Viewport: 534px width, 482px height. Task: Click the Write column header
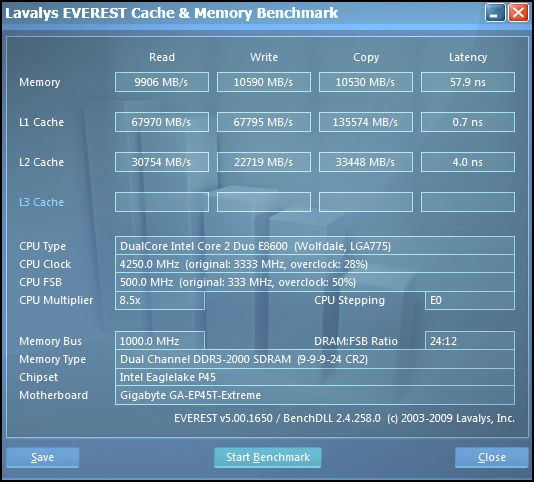[x=264, y=57]
